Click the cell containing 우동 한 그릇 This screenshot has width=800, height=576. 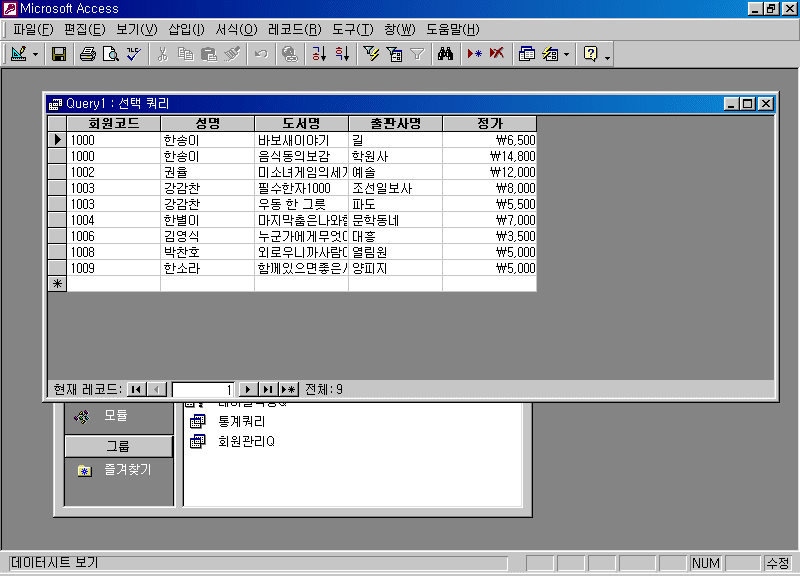[x=302, y=204]
